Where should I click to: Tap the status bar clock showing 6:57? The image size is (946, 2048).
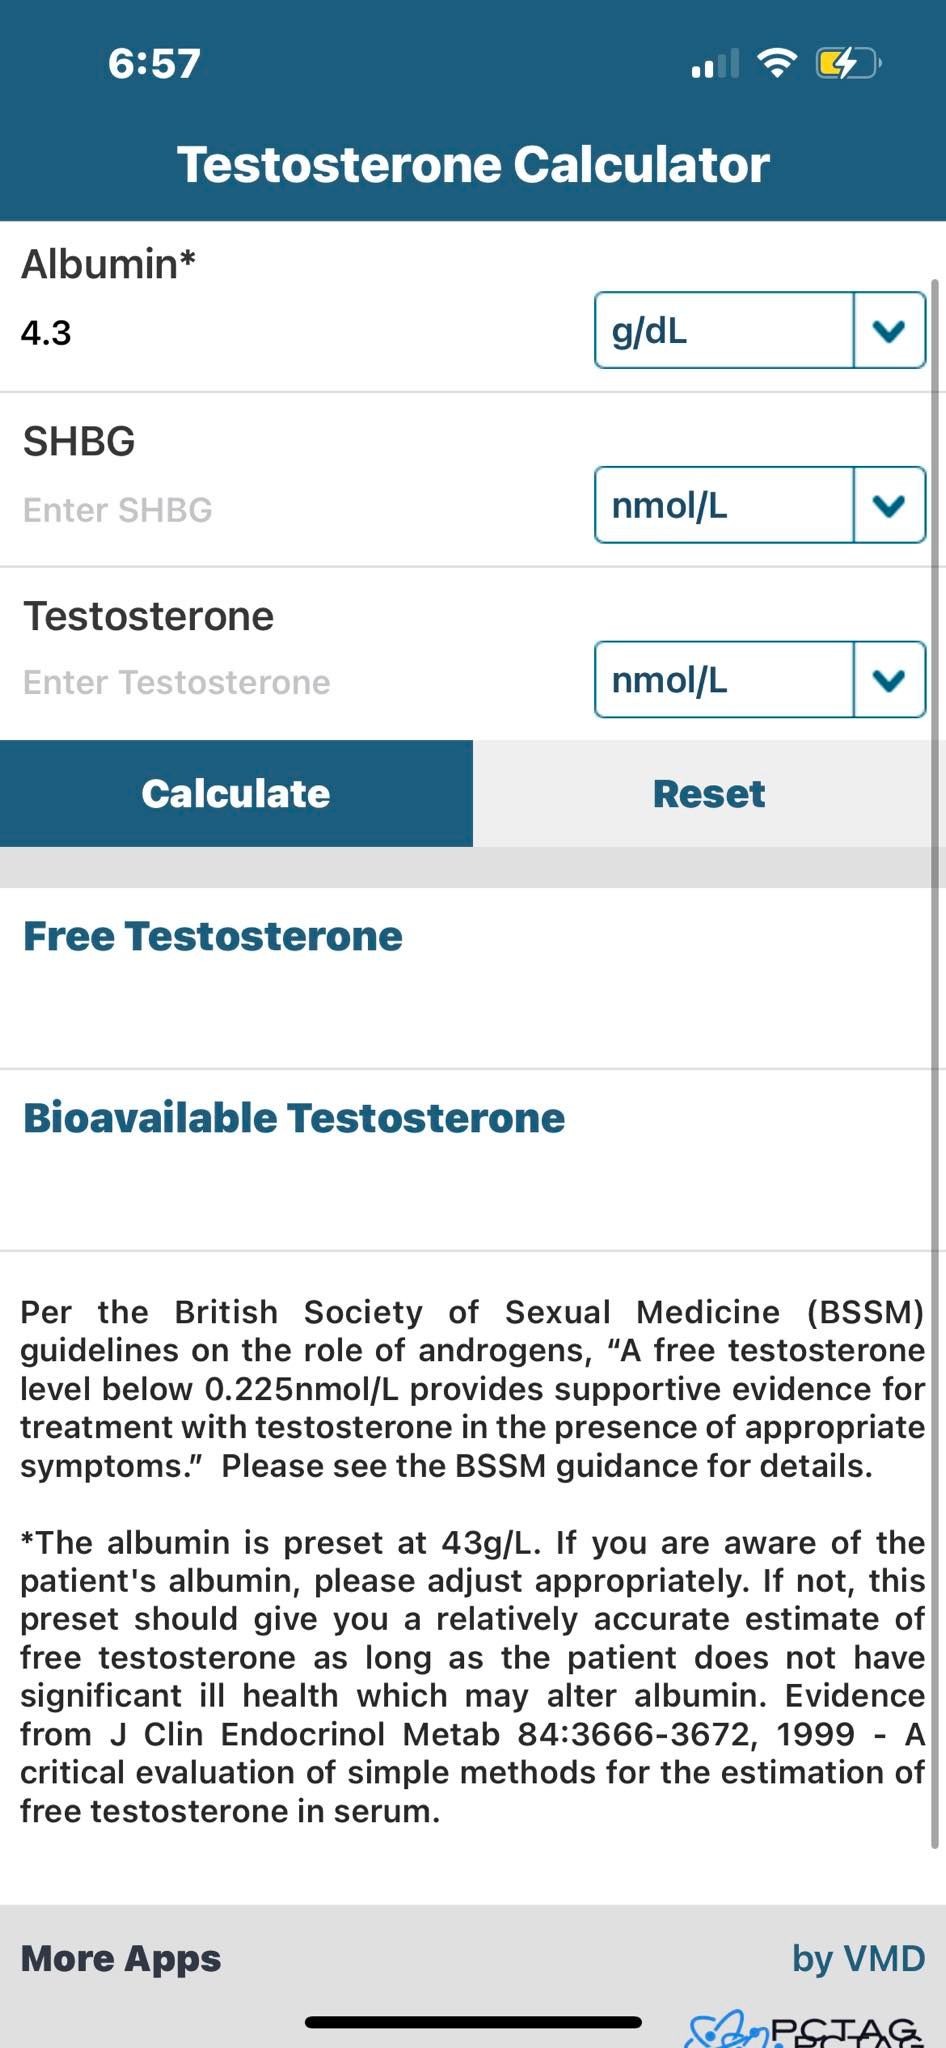(154, 64)
